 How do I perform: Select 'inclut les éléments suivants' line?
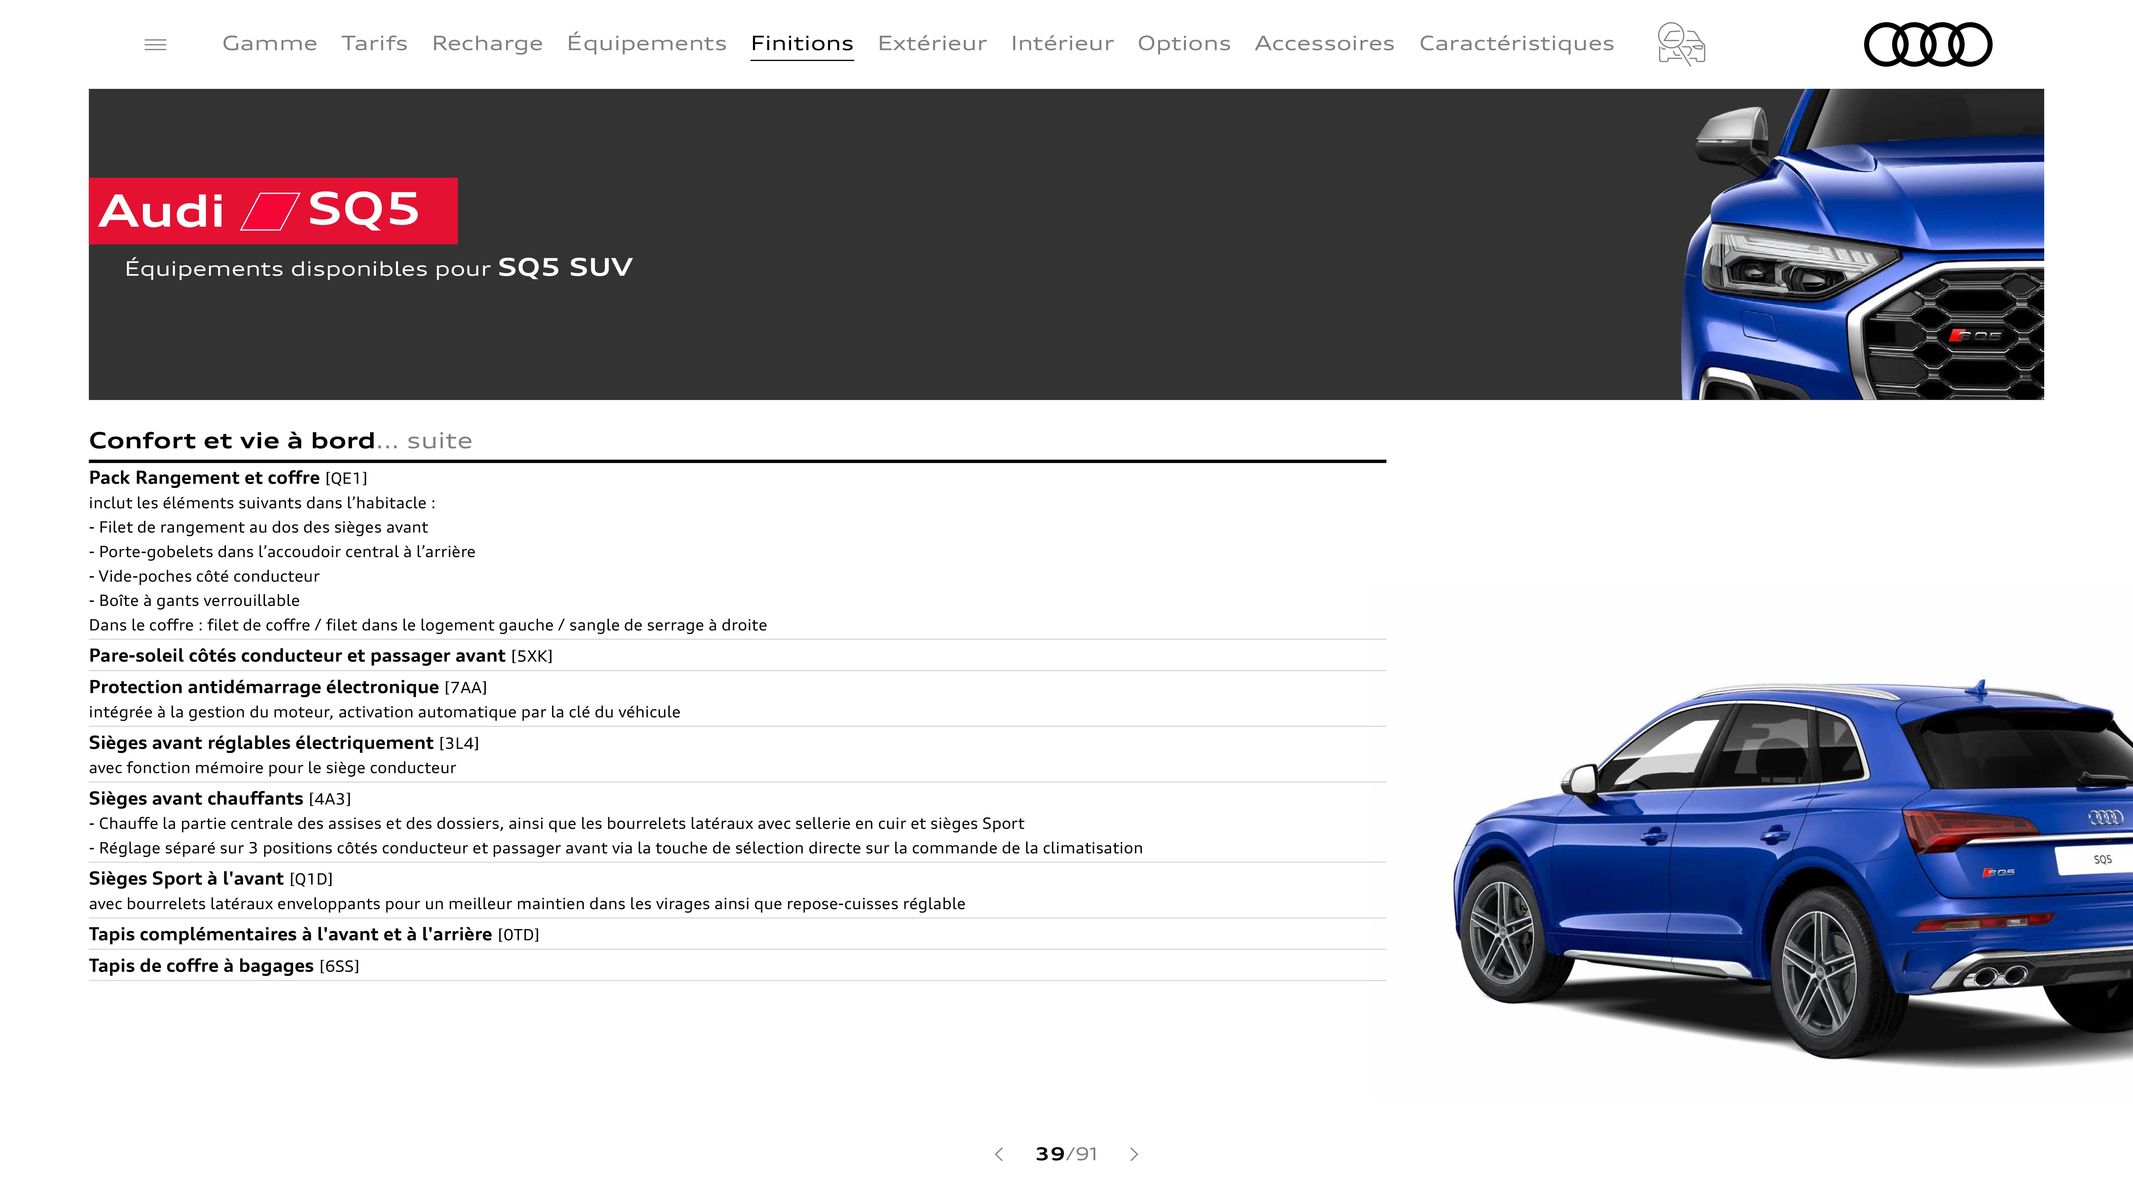click(262, 503)
